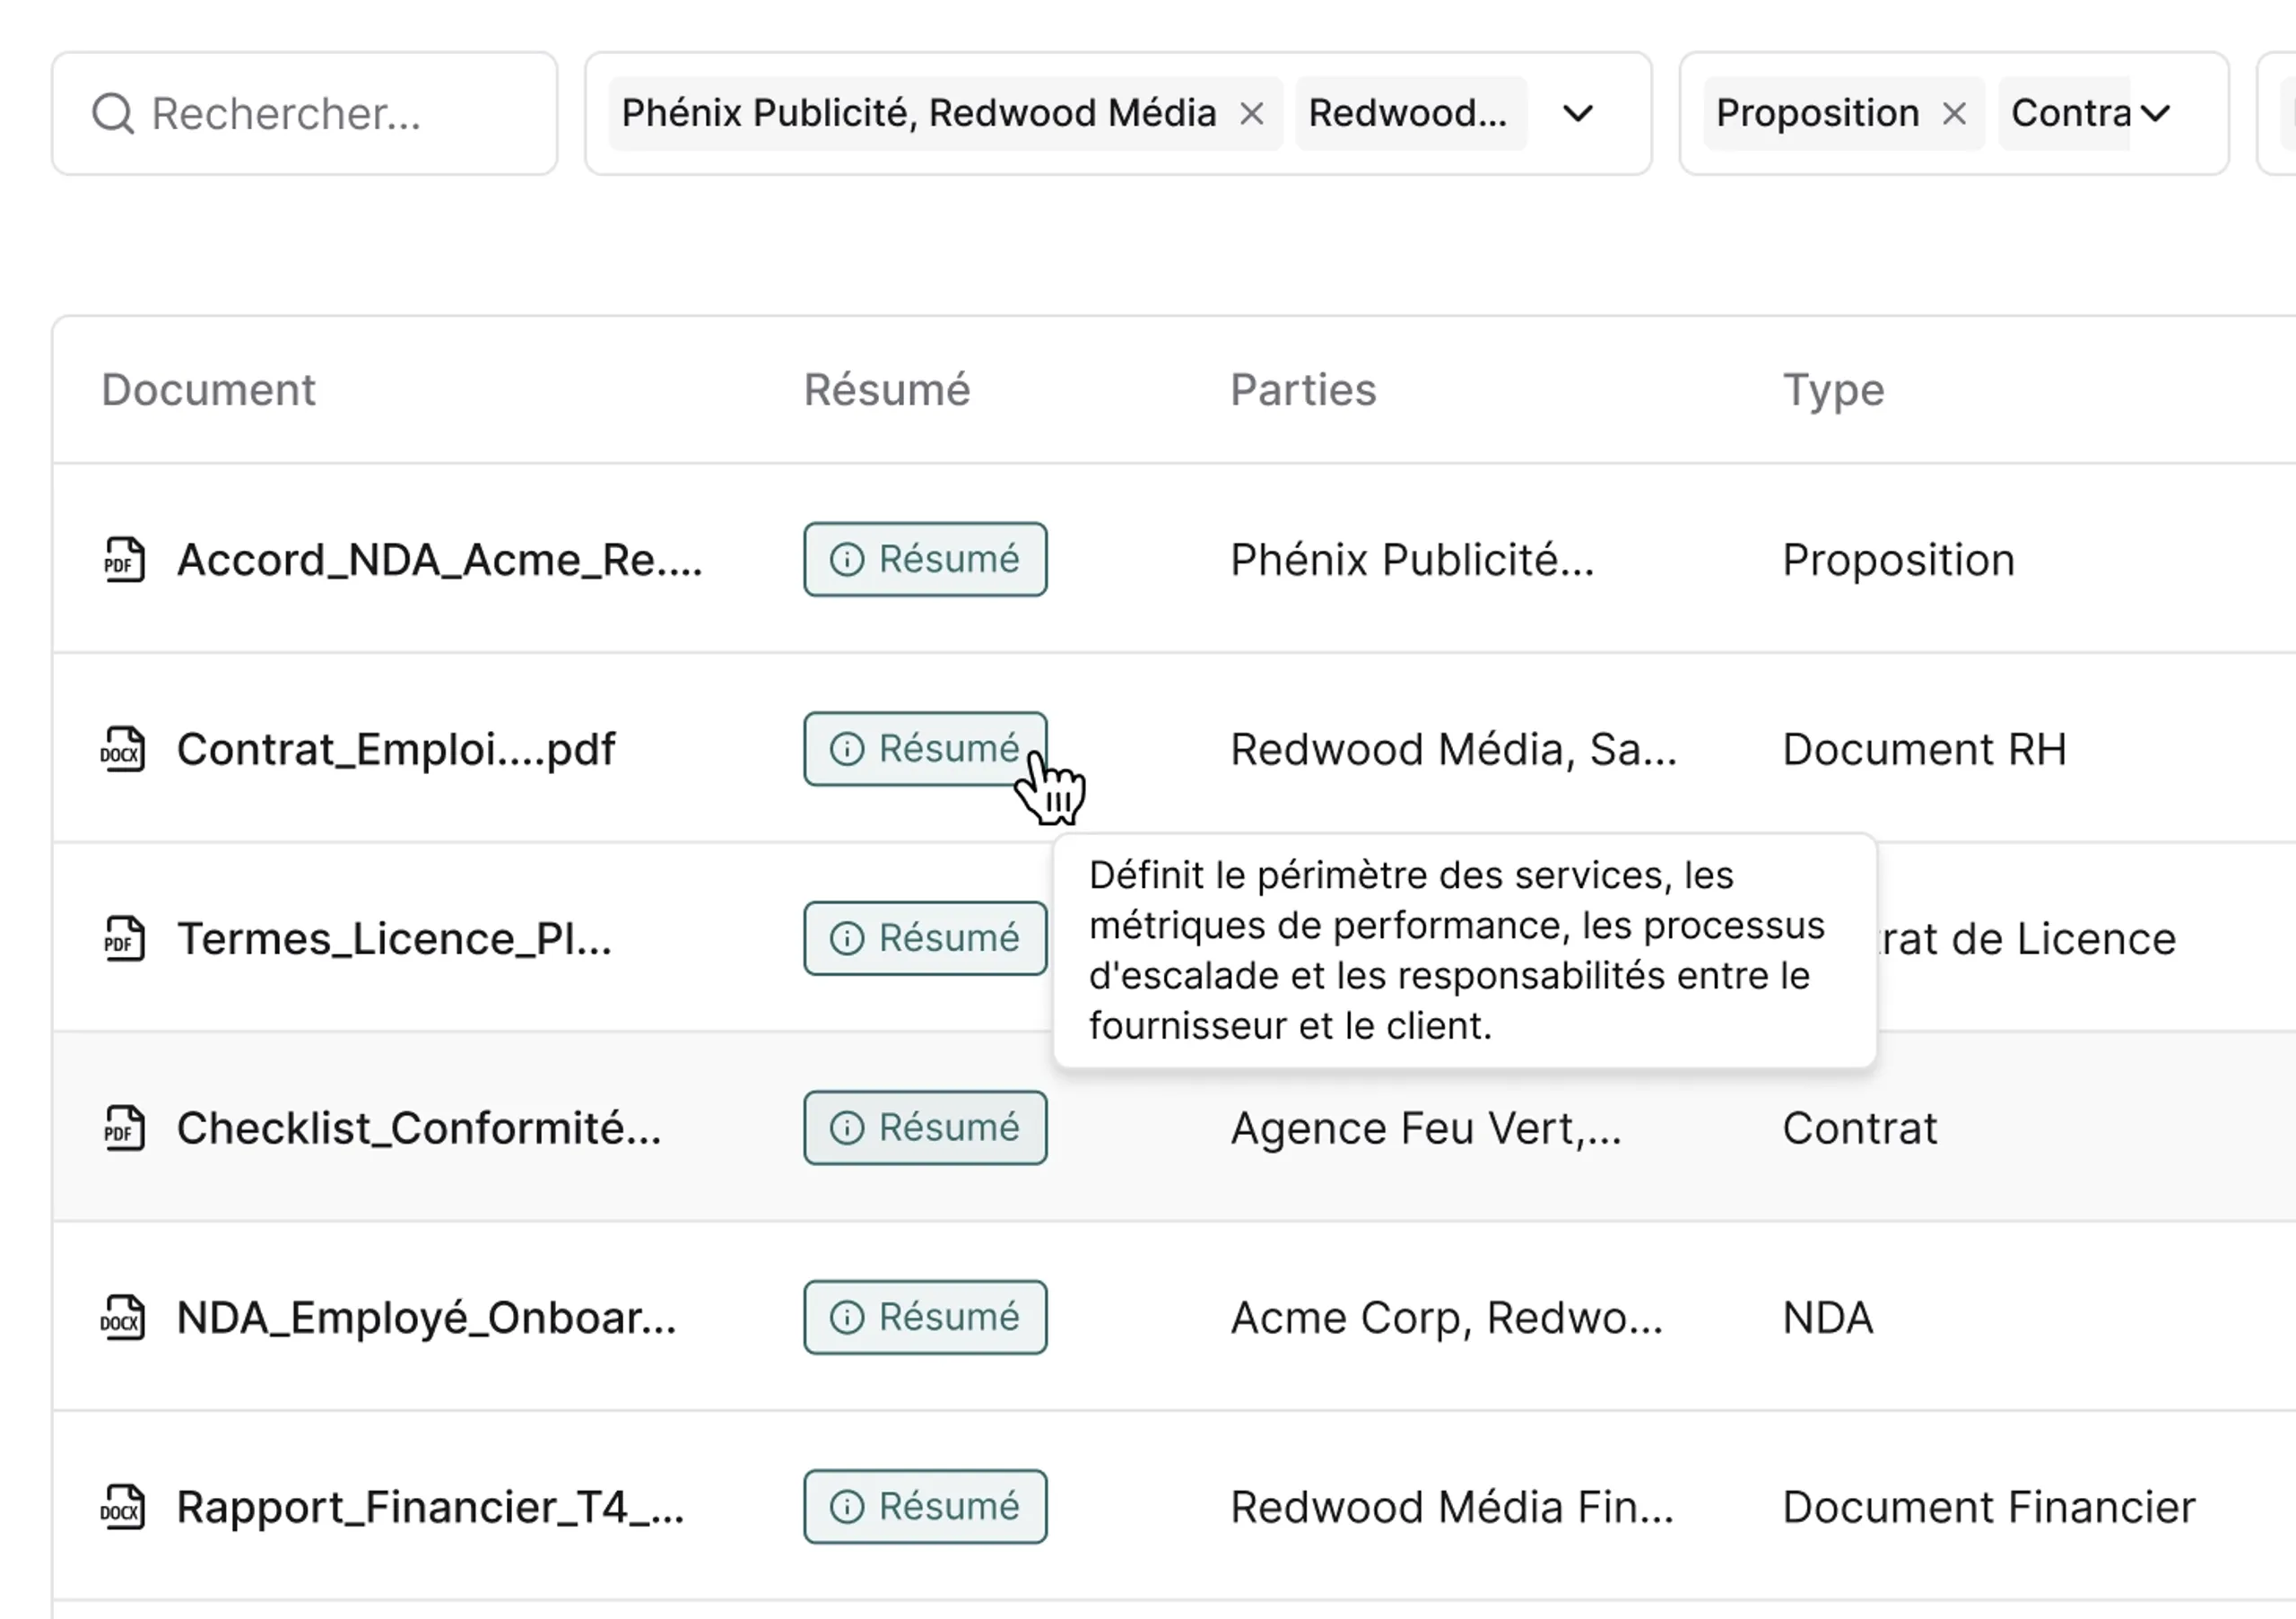Screen dimensions: 2296x1619
Task: Click PDF icon for Checklist_Conformité file
Action: tap(124, 1128)
